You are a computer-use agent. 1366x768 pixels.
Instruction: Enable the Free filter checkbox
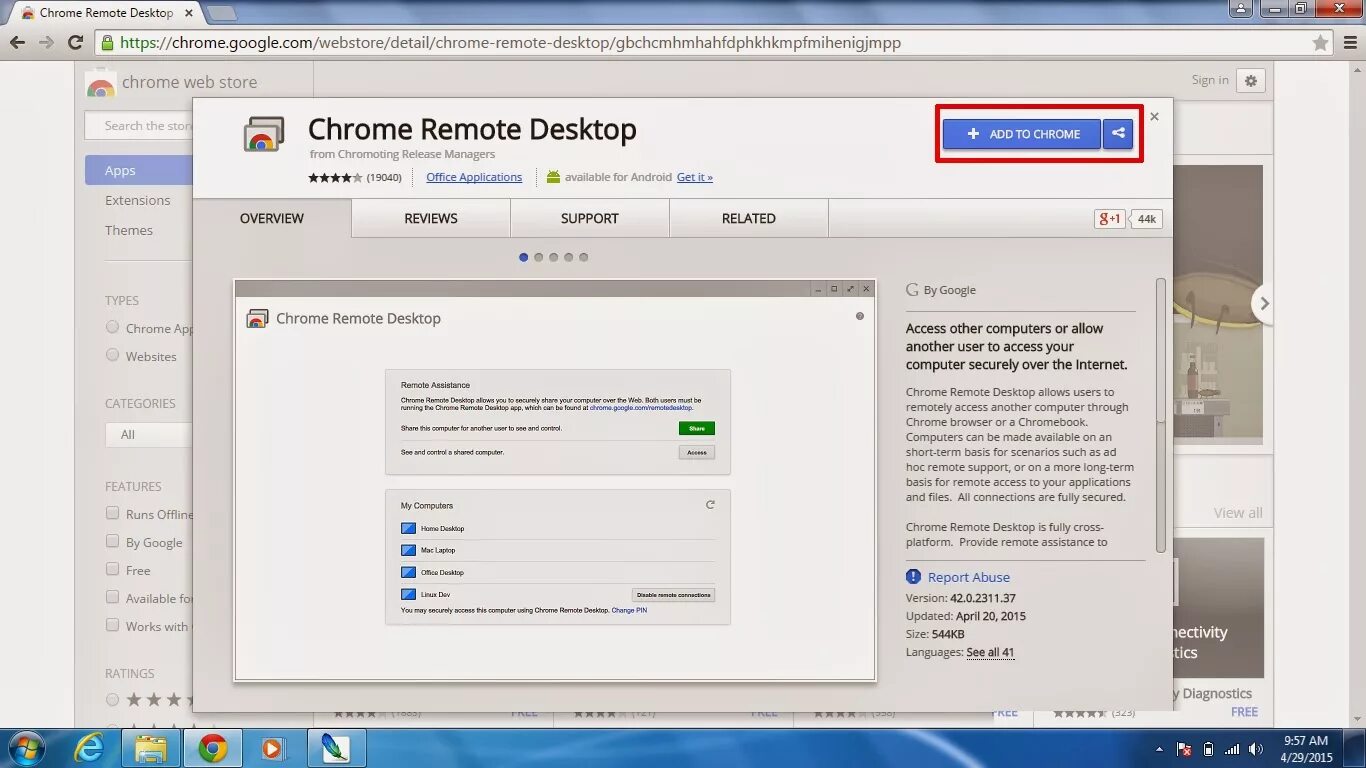point(112,569)
